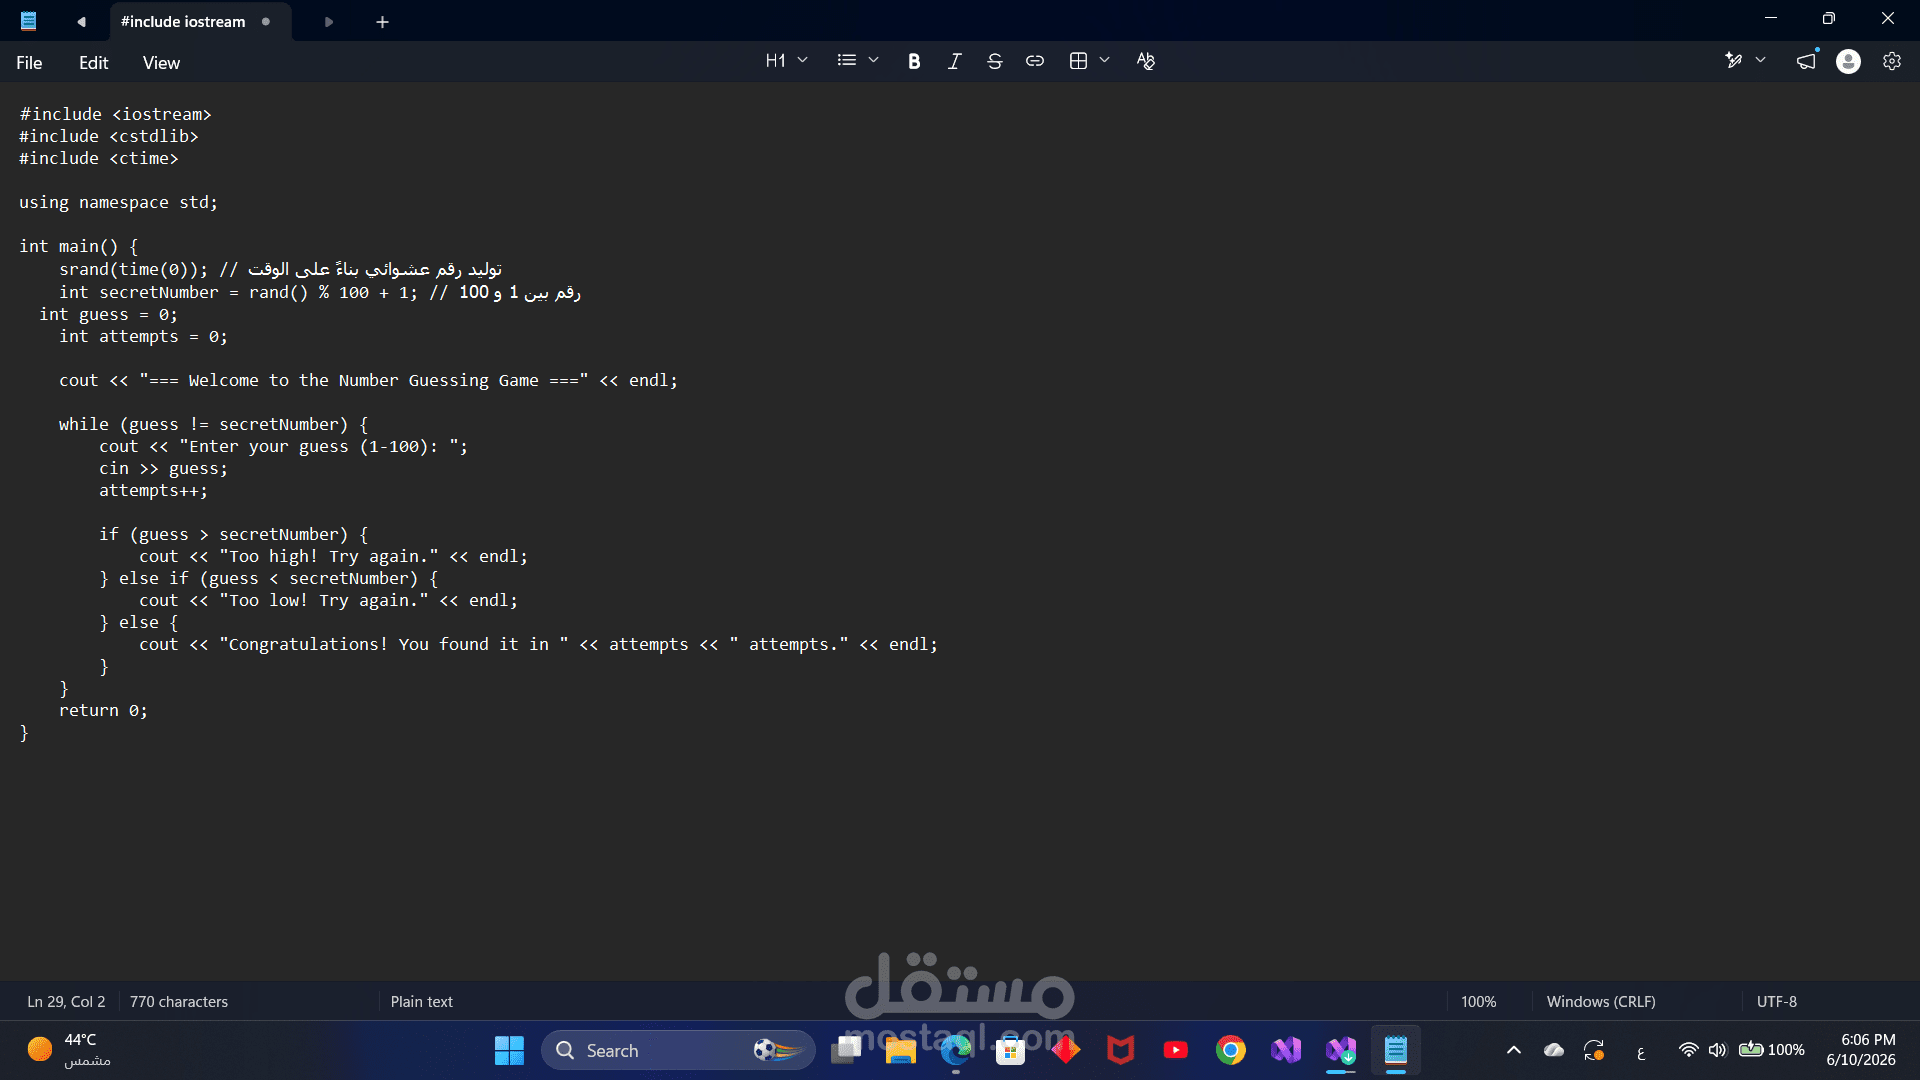
Task: Open Notepad settings gear
Action: pos(1892,61)
